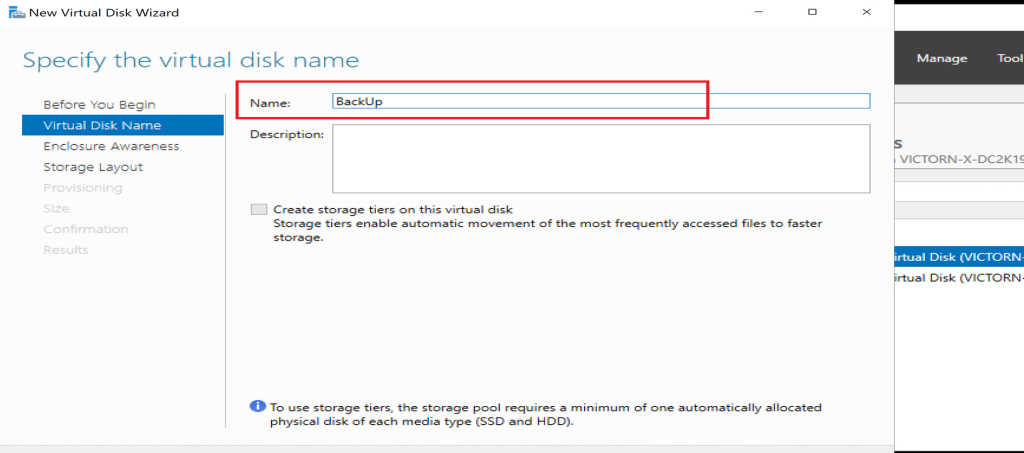Click the New Virtual Disk Wizard title icon

coord(14,12)
